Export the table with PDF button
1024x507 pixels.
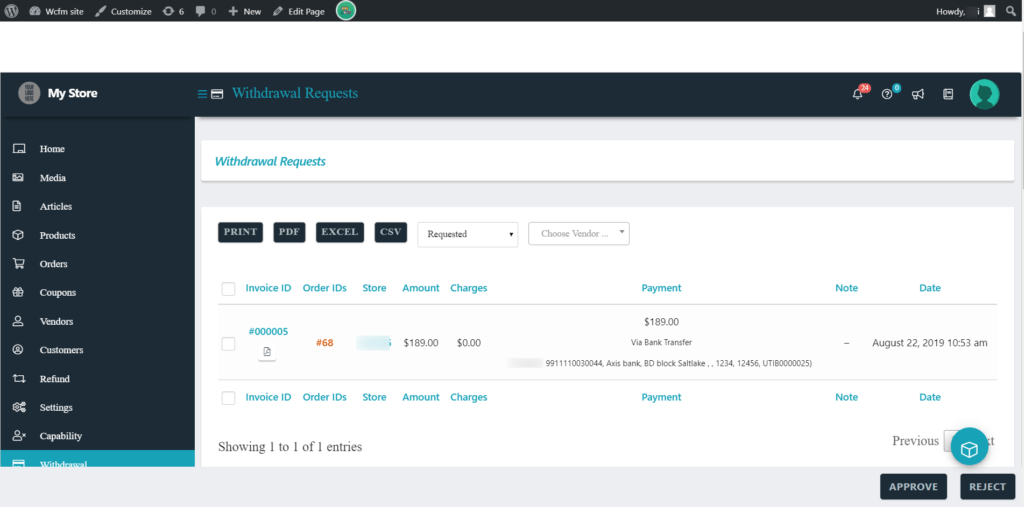tap(289, 233)
